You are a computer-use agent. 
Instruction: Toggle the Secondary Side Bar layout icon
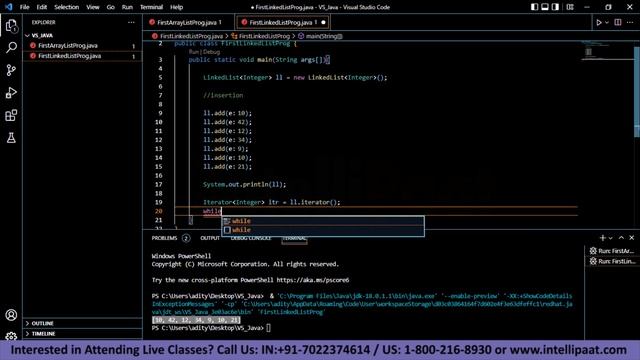[x=556, y=7]
